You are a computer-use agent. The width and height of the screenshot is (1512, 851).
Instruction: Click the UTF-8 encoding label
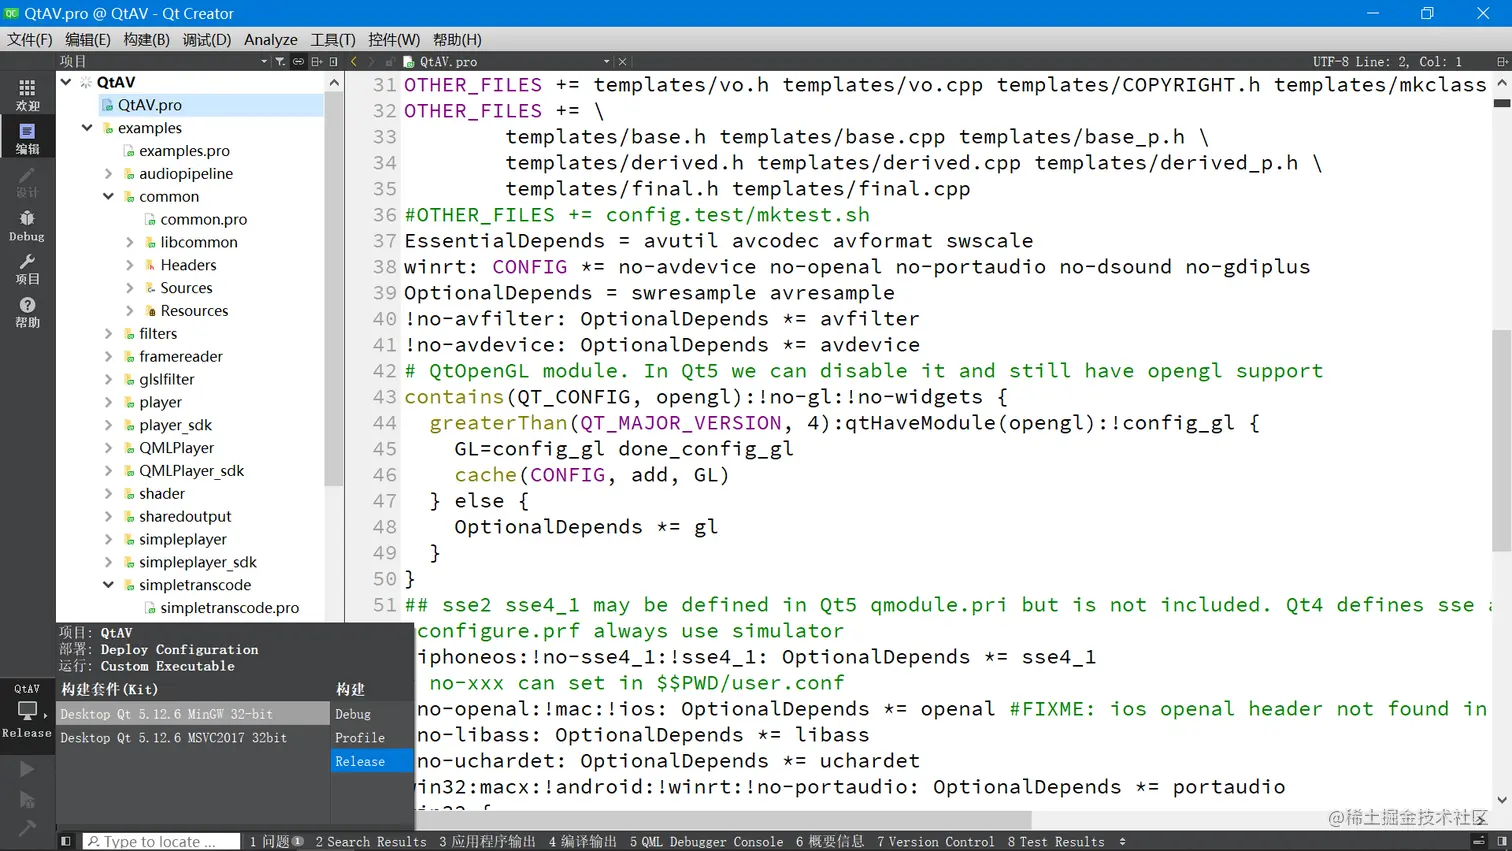click(x=1331, y=62)
